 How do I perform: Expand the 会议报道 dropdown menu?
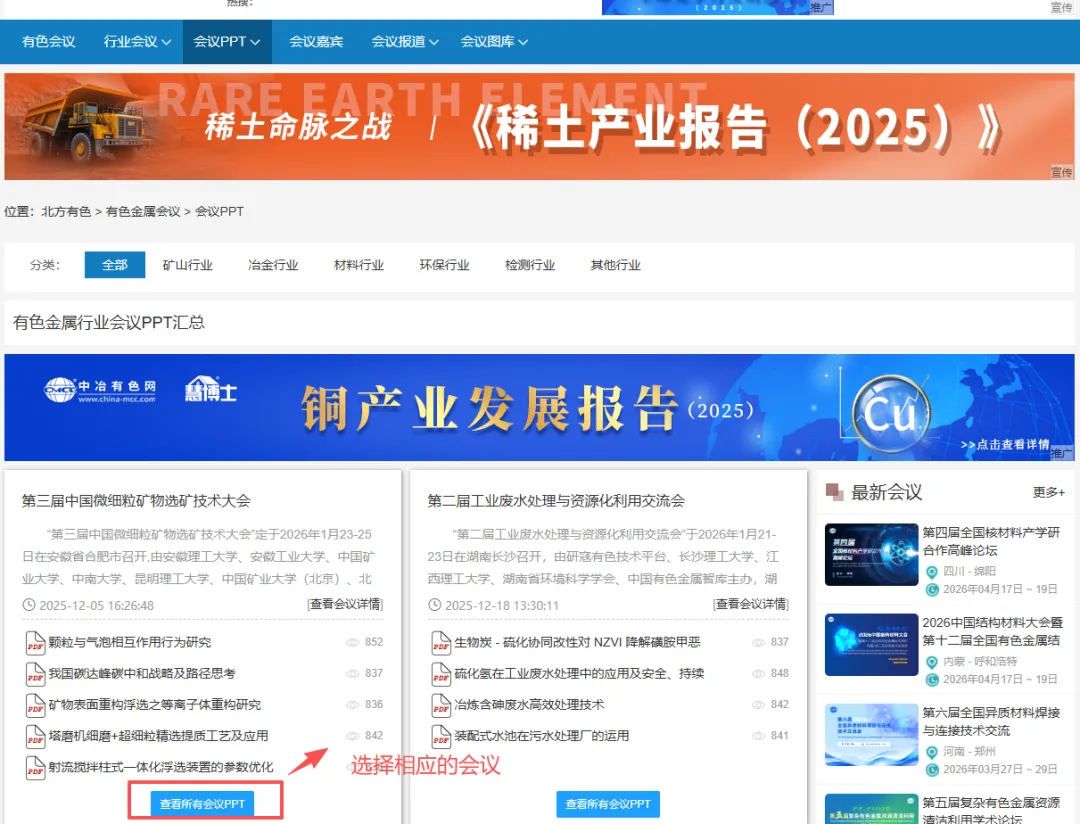405,41
